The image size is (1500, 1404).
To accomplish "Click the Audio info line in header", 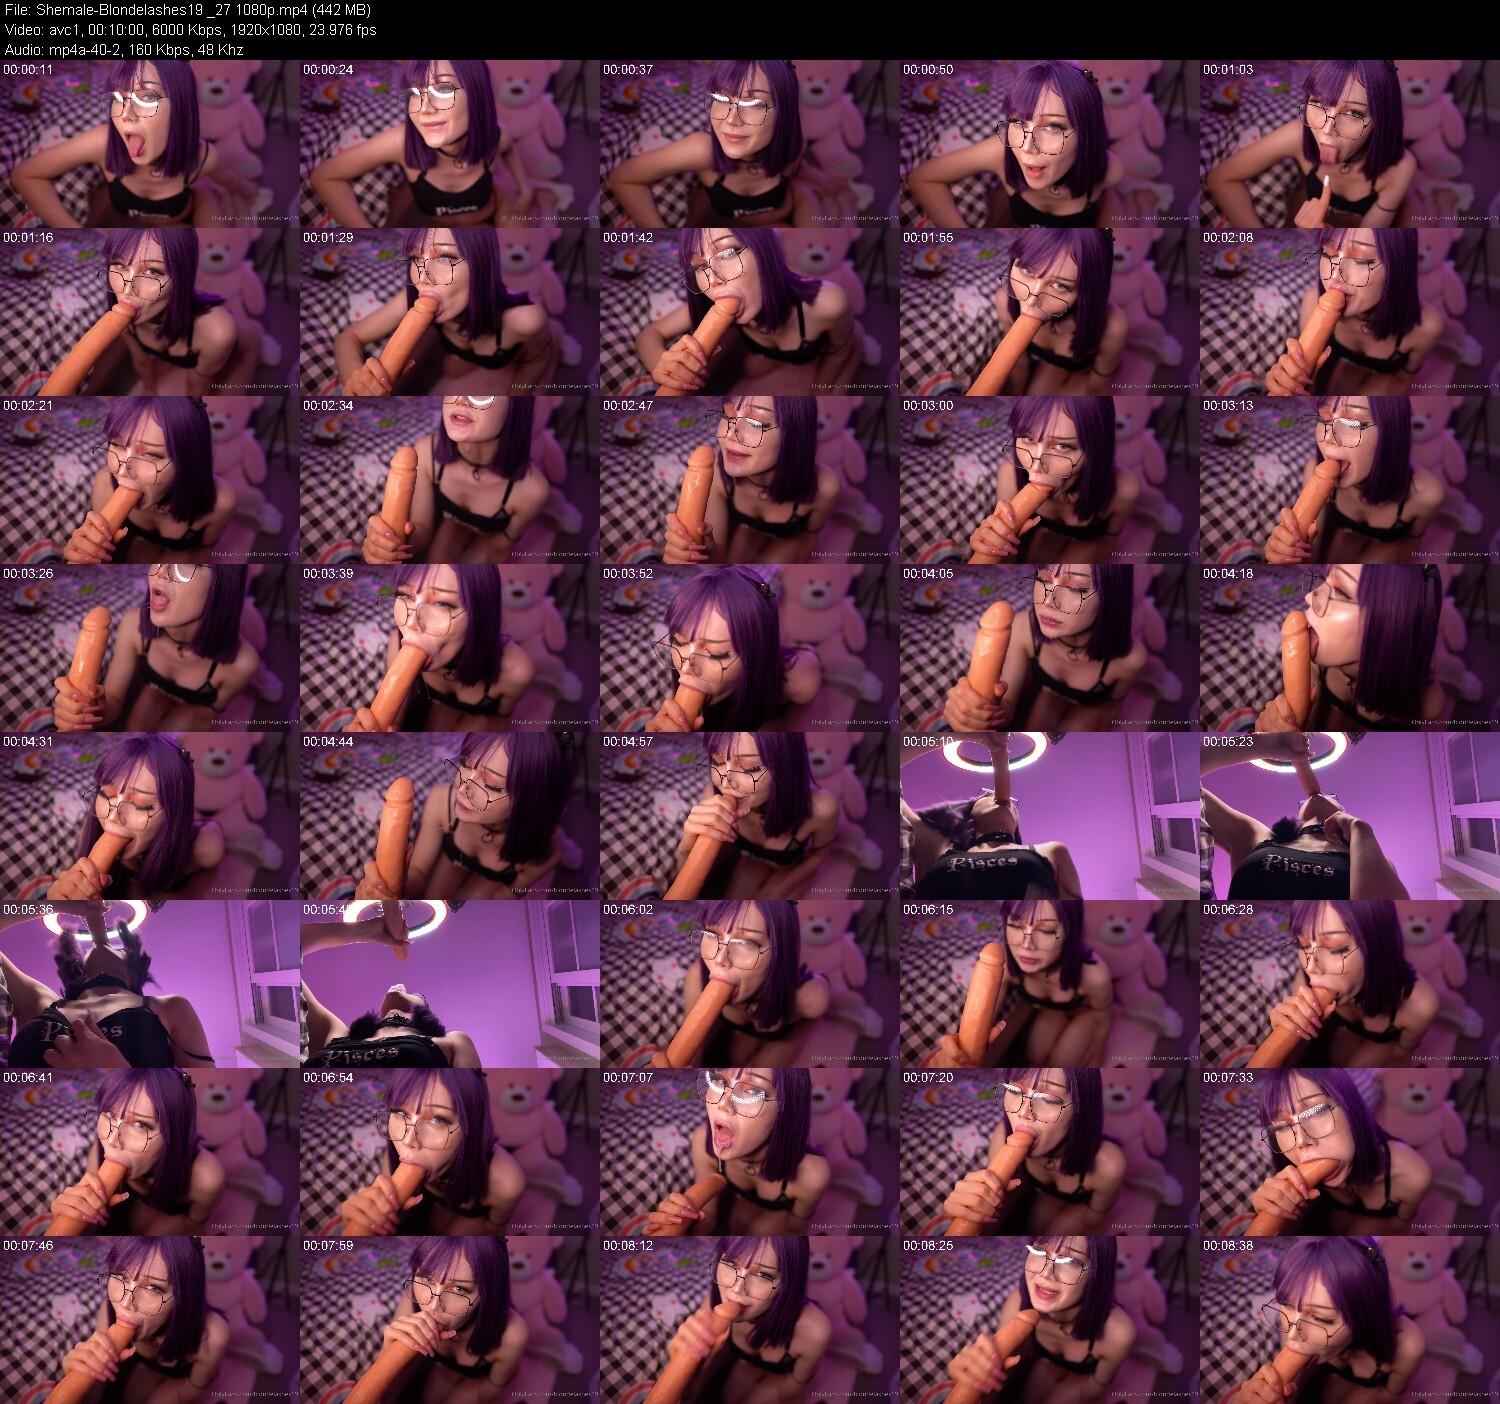I will (x=124, y=50).
